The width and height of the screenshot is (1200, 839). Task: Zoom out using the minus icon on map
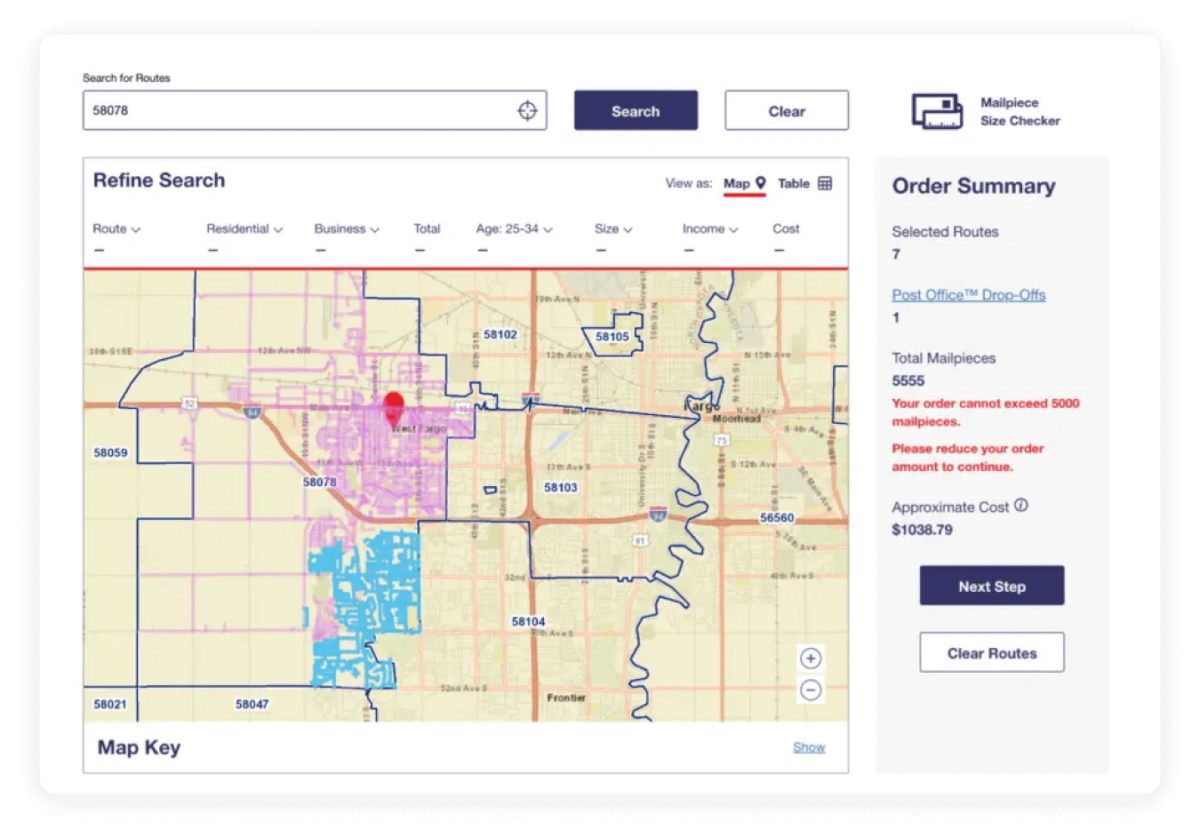tap(811, 690)
